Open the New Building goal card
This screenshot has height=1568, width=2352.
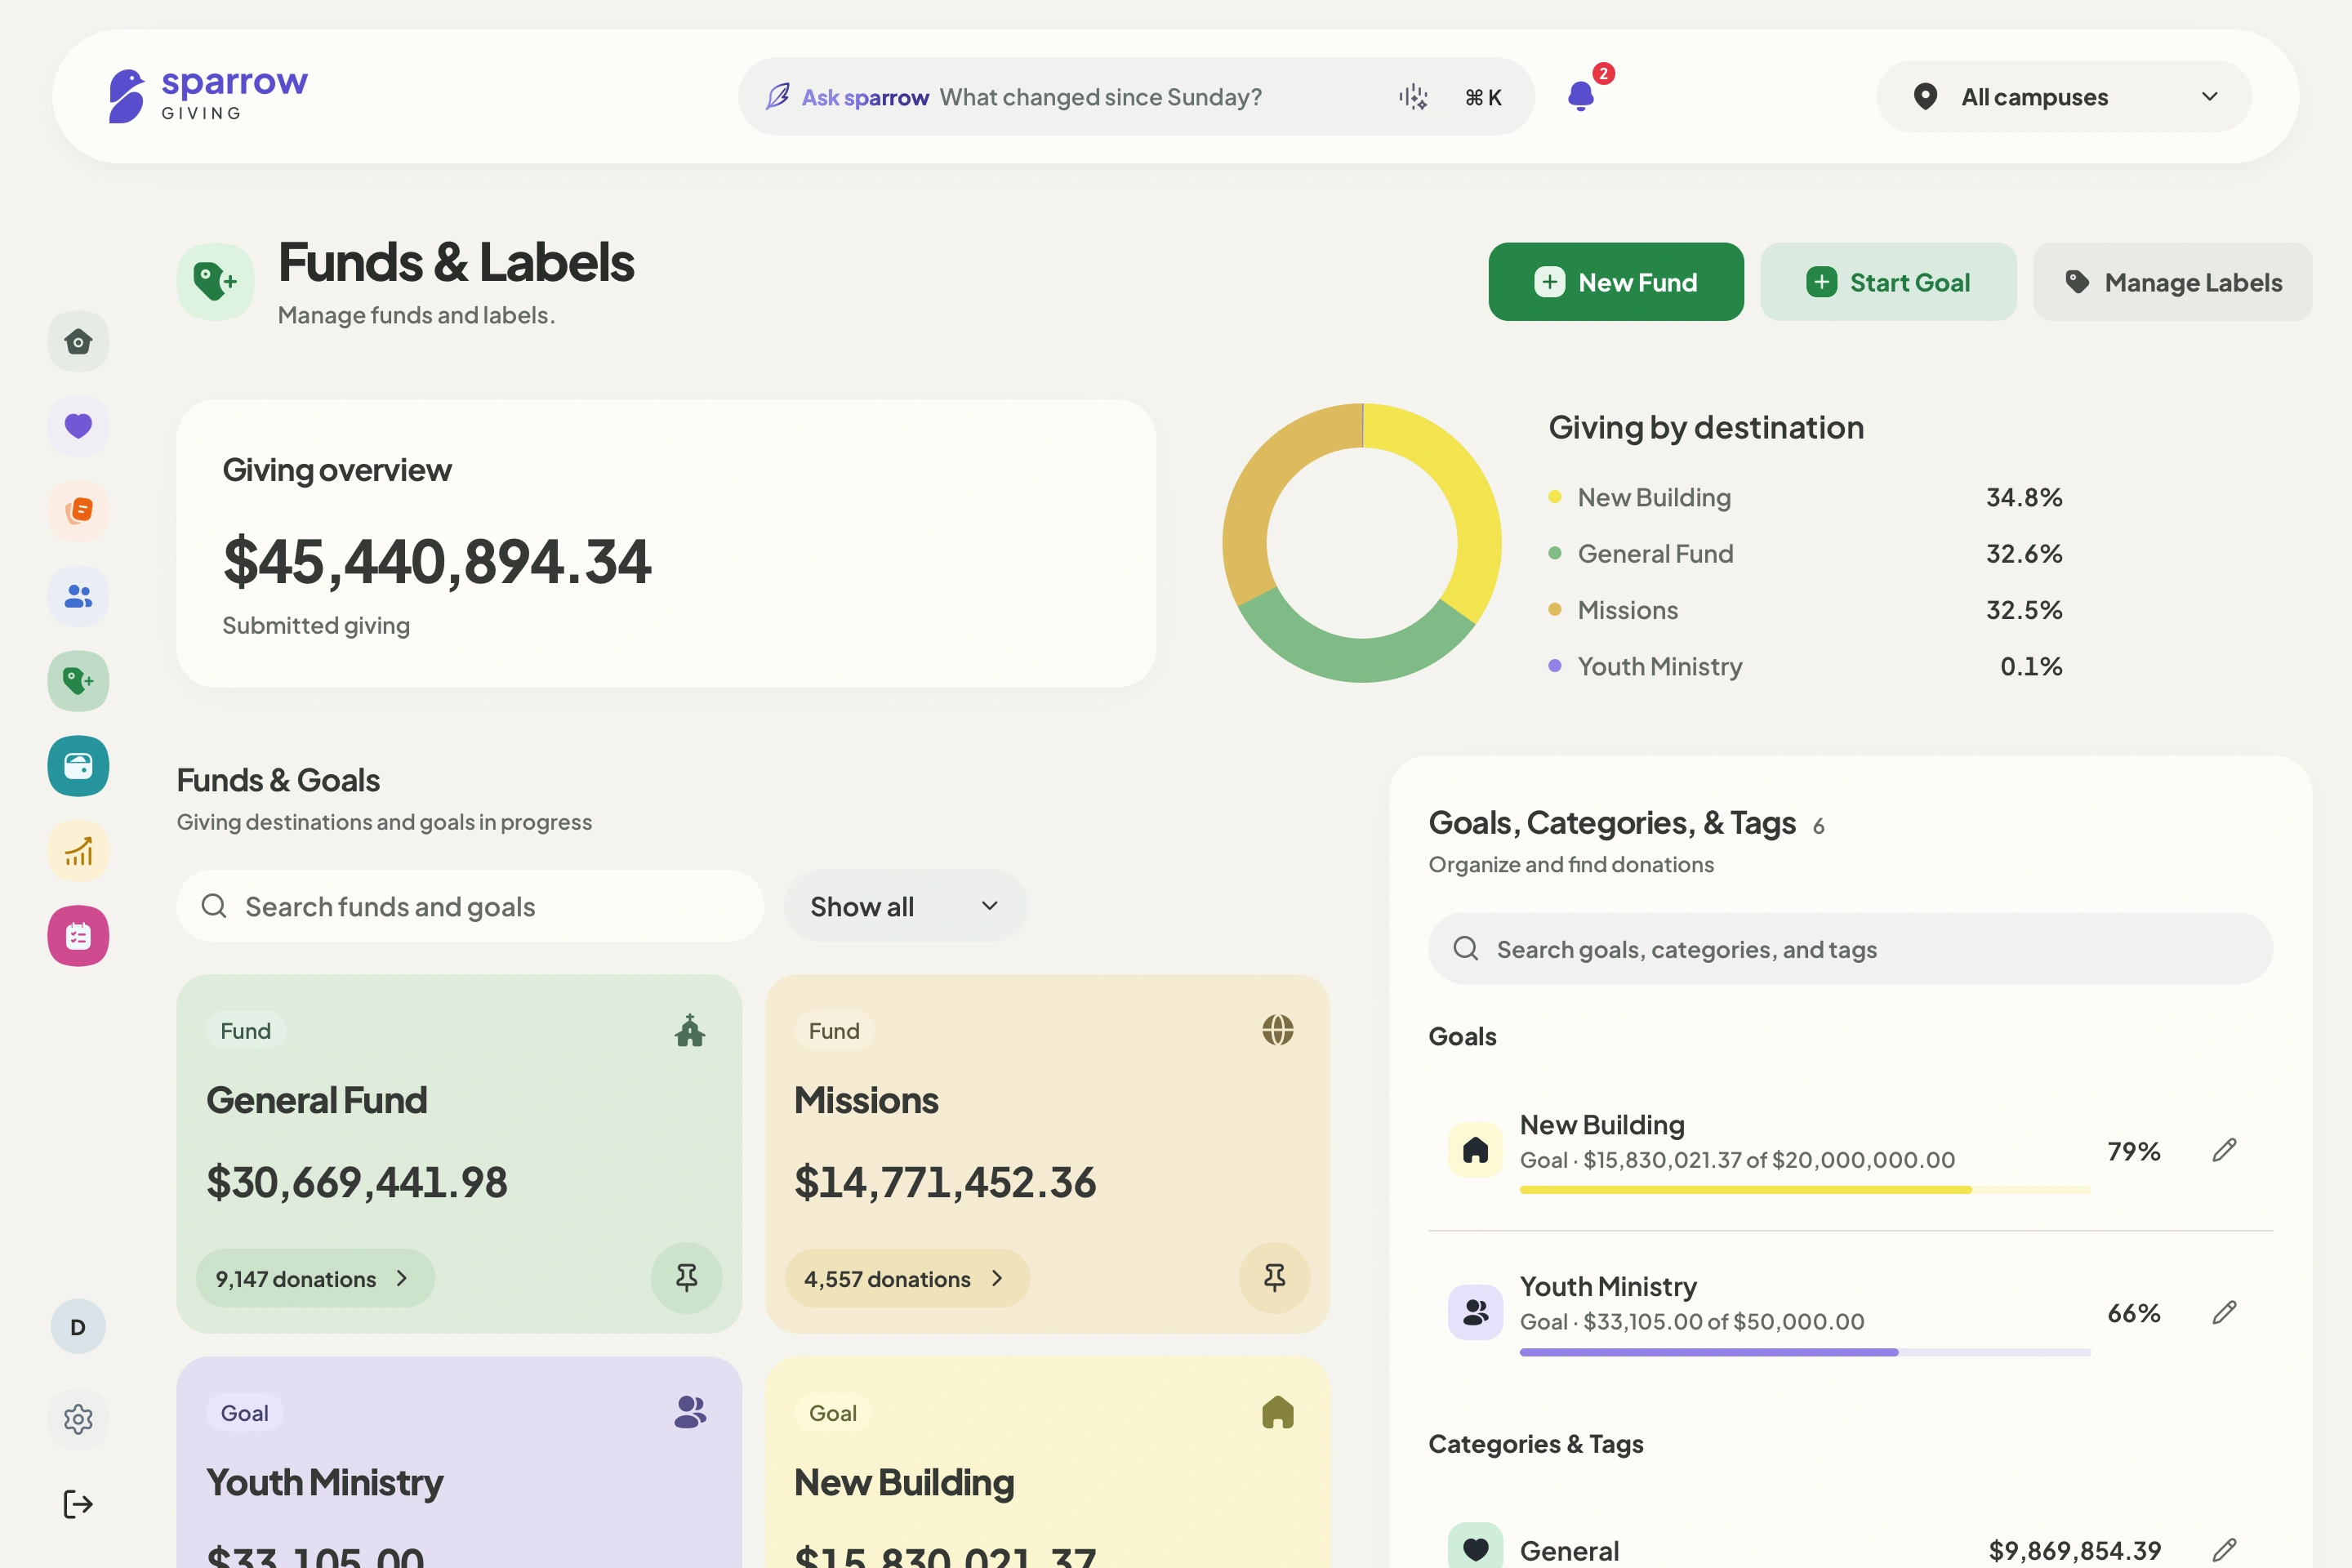pos(1047,1462)
